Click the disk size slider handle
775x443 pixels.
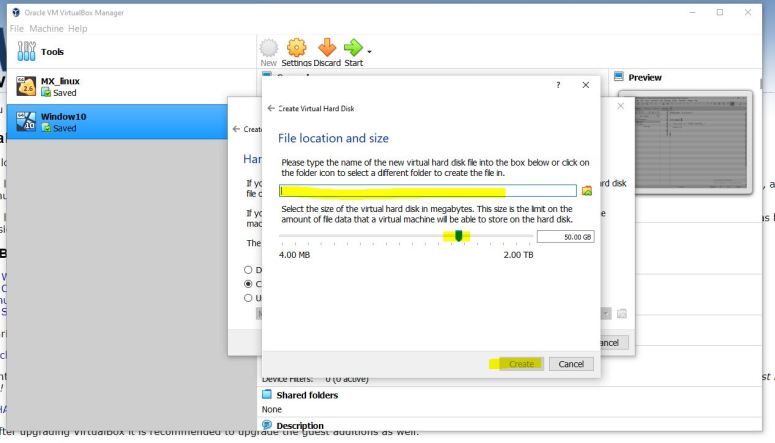tap(459, 236)
